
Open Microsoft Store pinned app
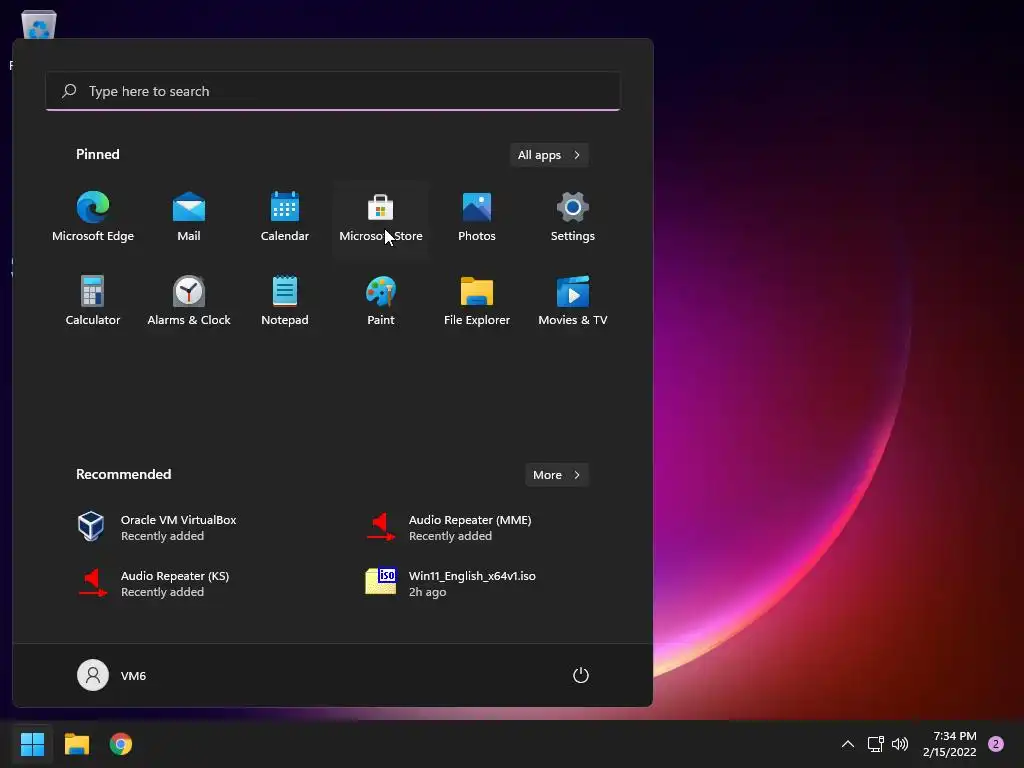pyautogui.click(x=381, y=218)
